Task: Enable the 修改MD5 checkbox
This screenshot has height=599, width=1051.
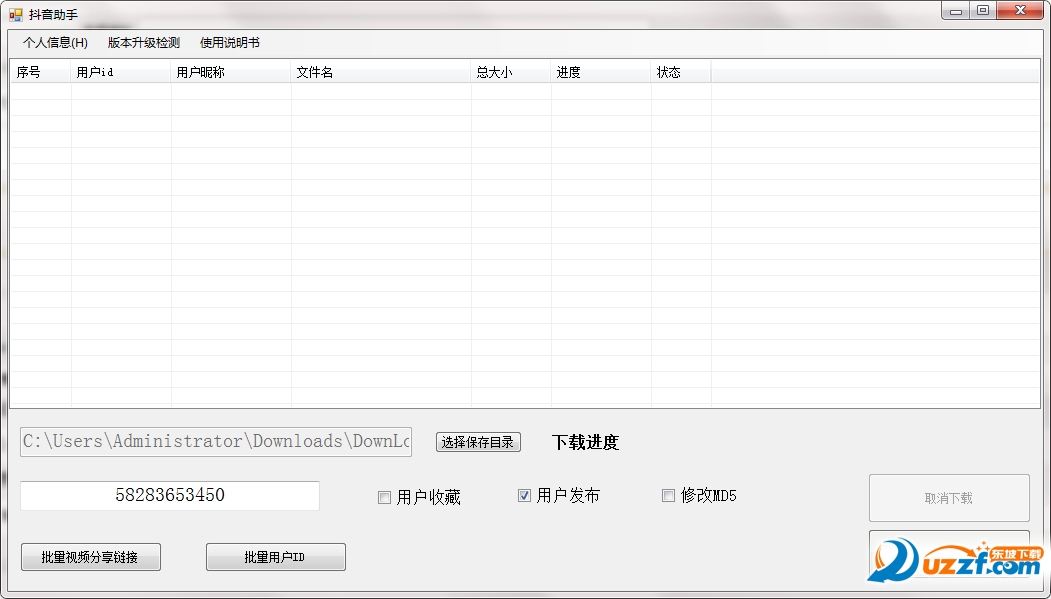Action: [668, 495]
